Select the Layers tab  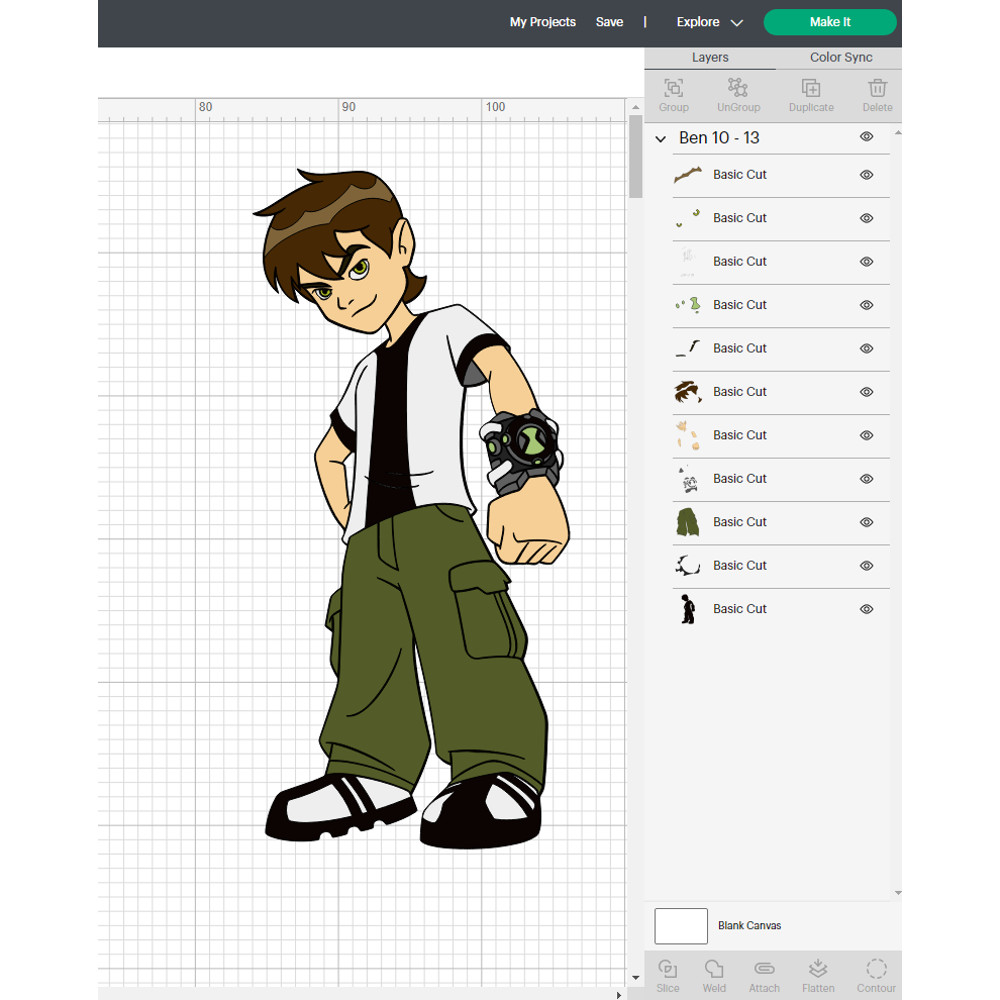710,57
